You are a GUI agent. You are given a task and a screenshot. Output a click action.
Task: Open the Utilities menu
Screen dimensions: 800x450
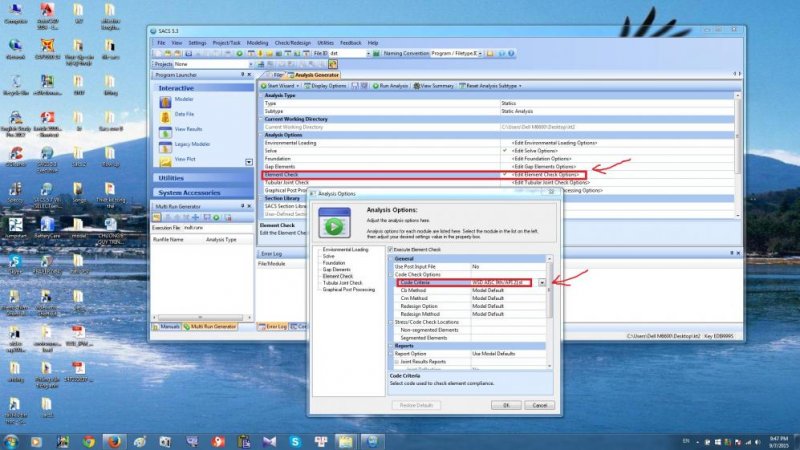pos(326,43)
